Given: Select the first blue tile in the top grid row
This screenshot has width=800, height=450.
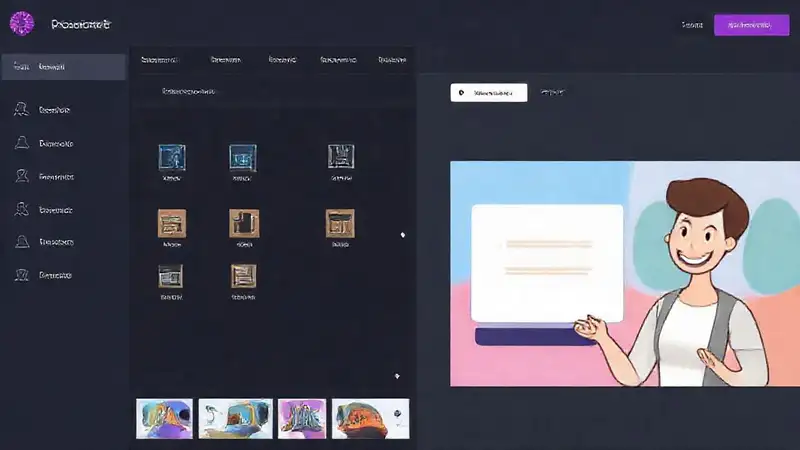Looking at the screenshot, I should (x=172, y=157).
